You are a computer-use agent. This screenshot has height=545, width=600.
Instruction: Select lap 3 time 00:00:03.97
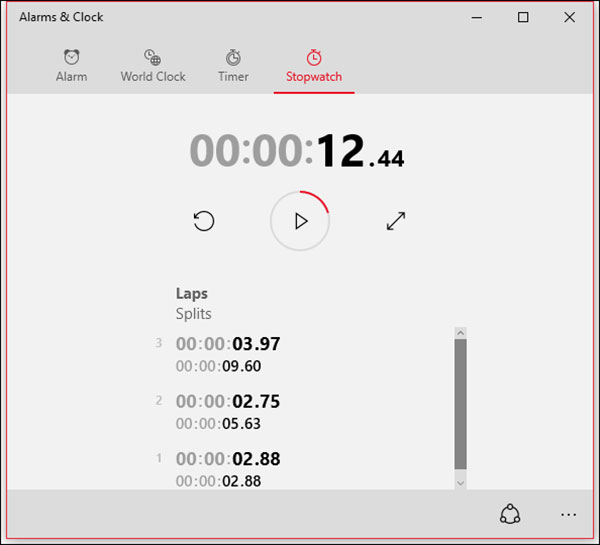pyautogui.click(x=228, y=344)
